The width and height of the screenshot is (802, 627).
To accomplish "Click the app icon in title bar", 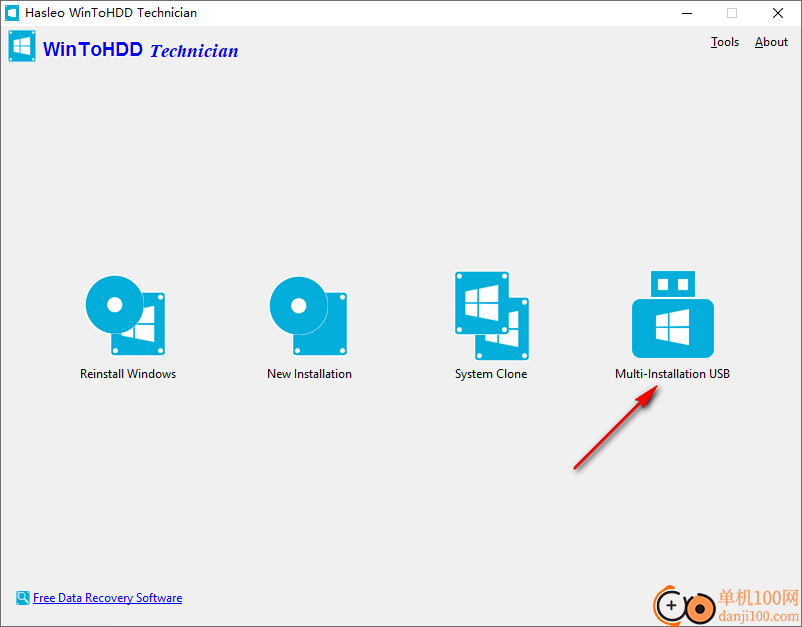I will 12,13.
